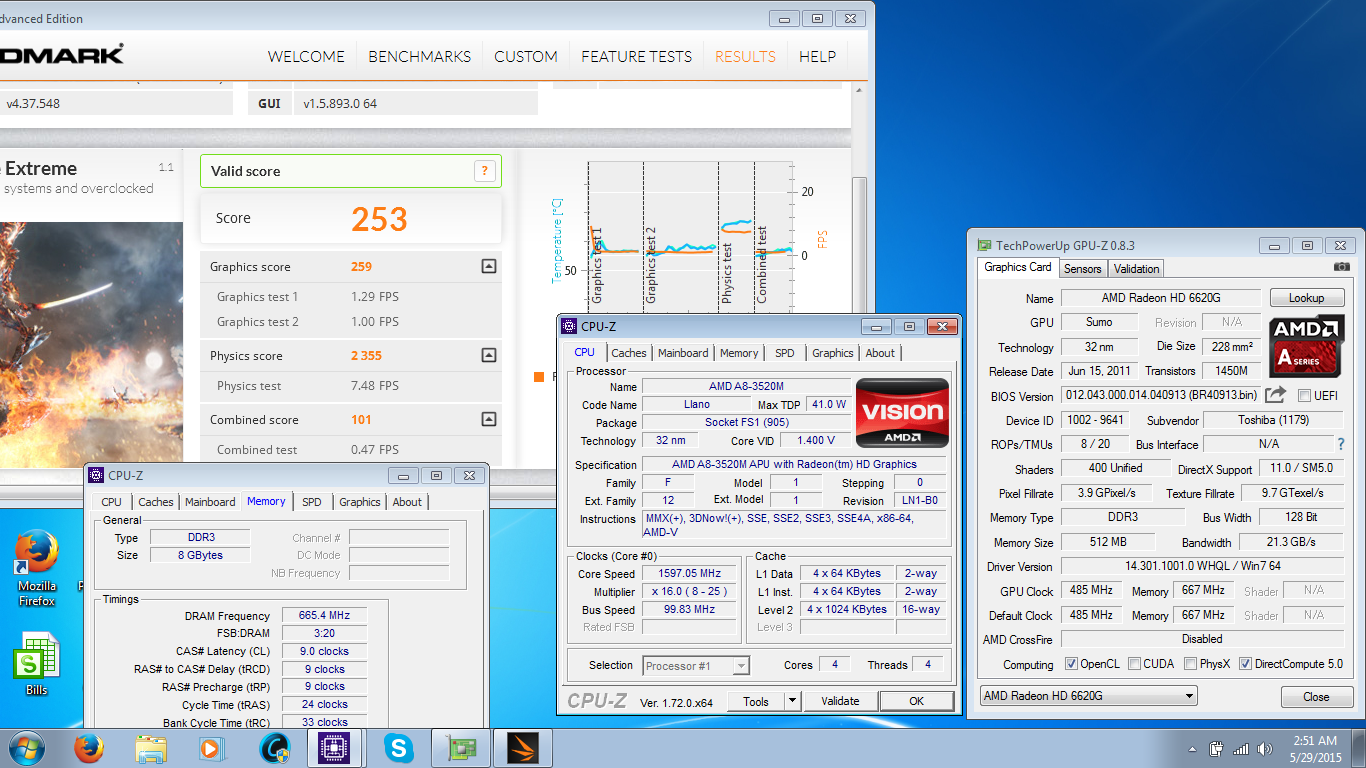
Task: Open the Bills spreadsheet desktop icon
Action: (x=37, y=664)
